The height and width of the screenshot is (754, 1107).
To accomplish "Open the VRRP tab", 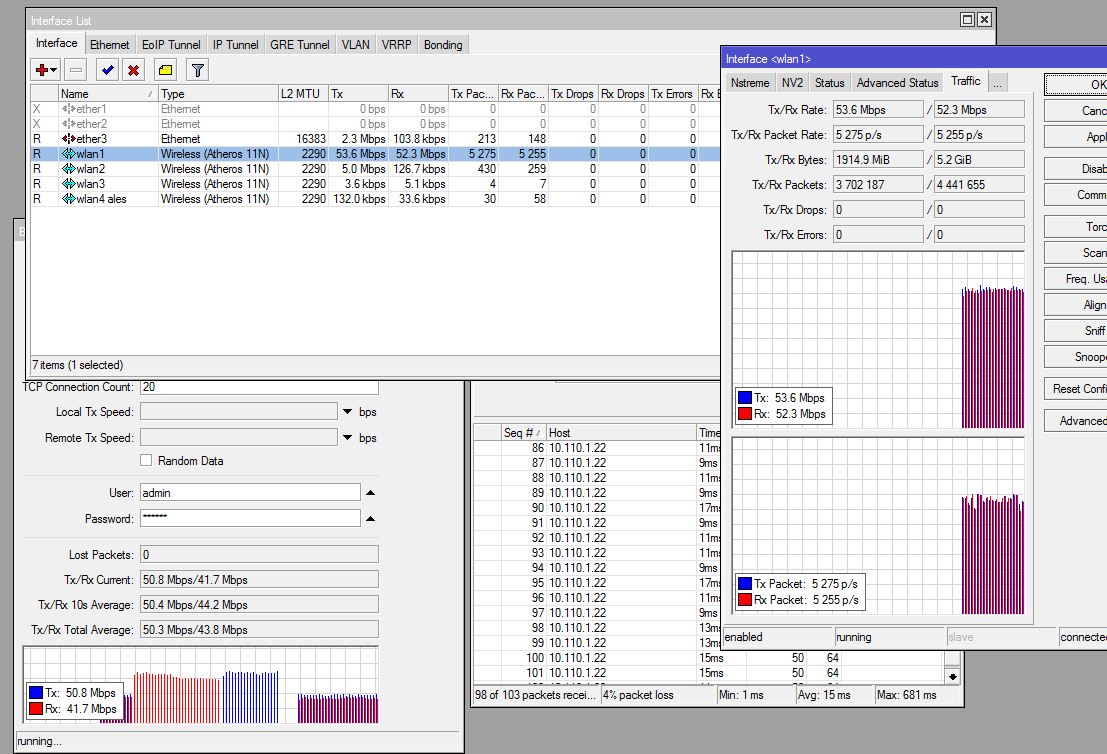I will coord(397,44).
